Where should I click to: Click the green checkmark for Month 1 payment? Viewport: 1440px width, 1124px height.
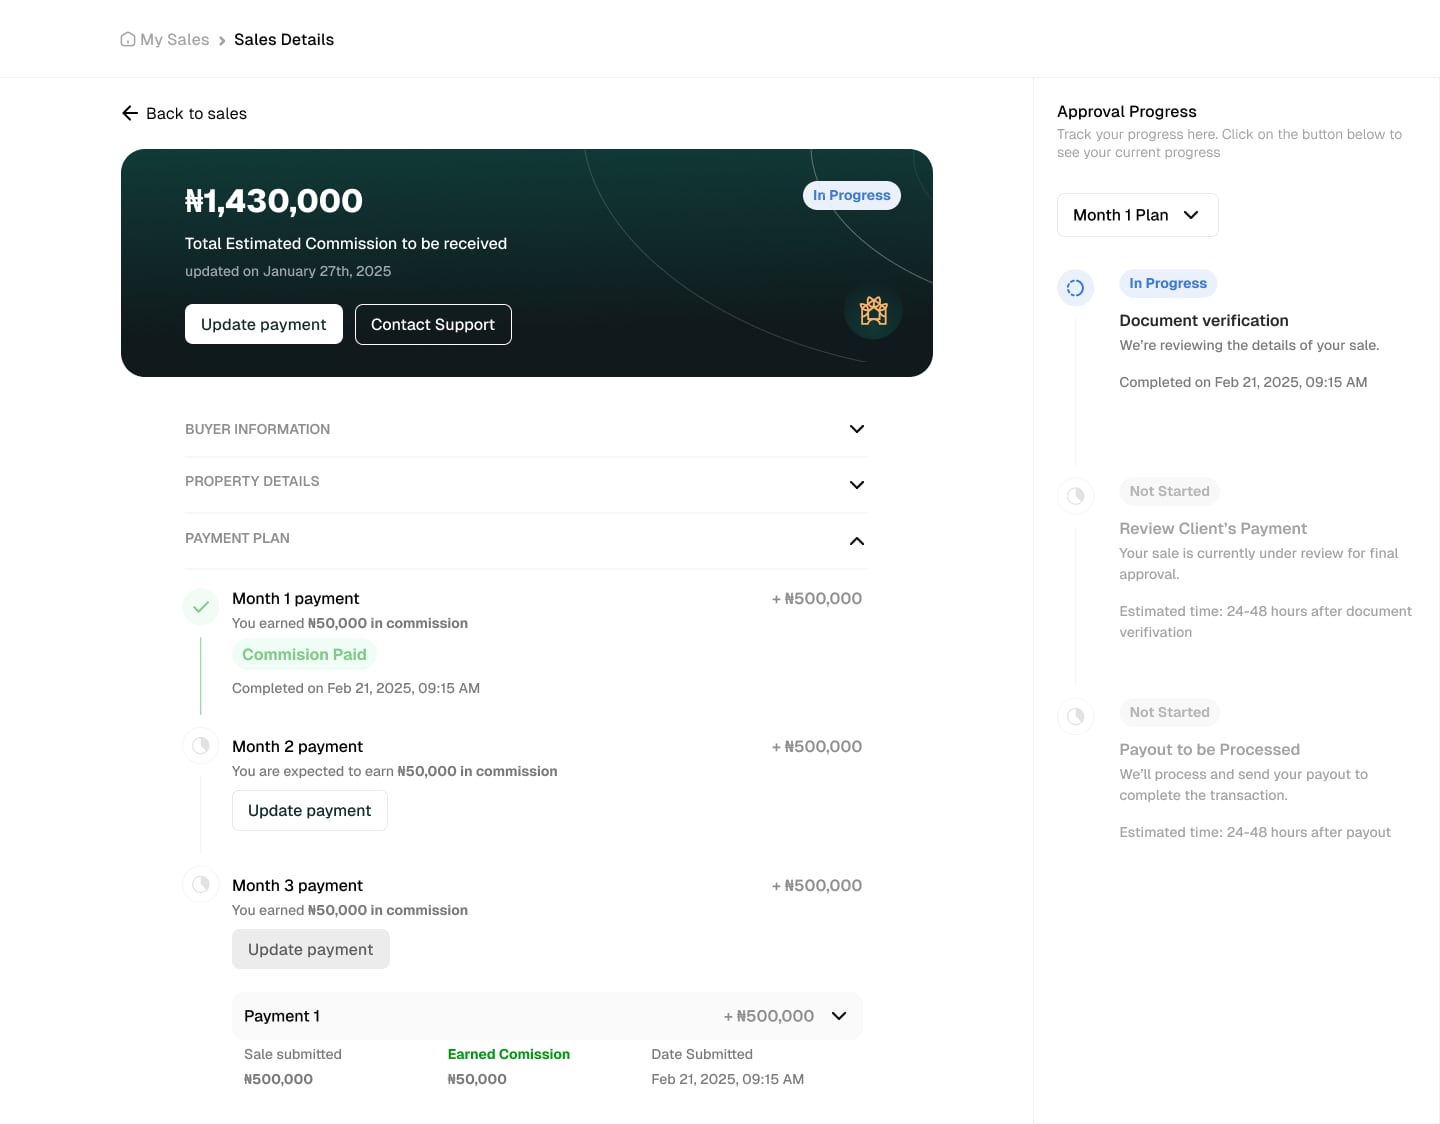click(201, 606)
